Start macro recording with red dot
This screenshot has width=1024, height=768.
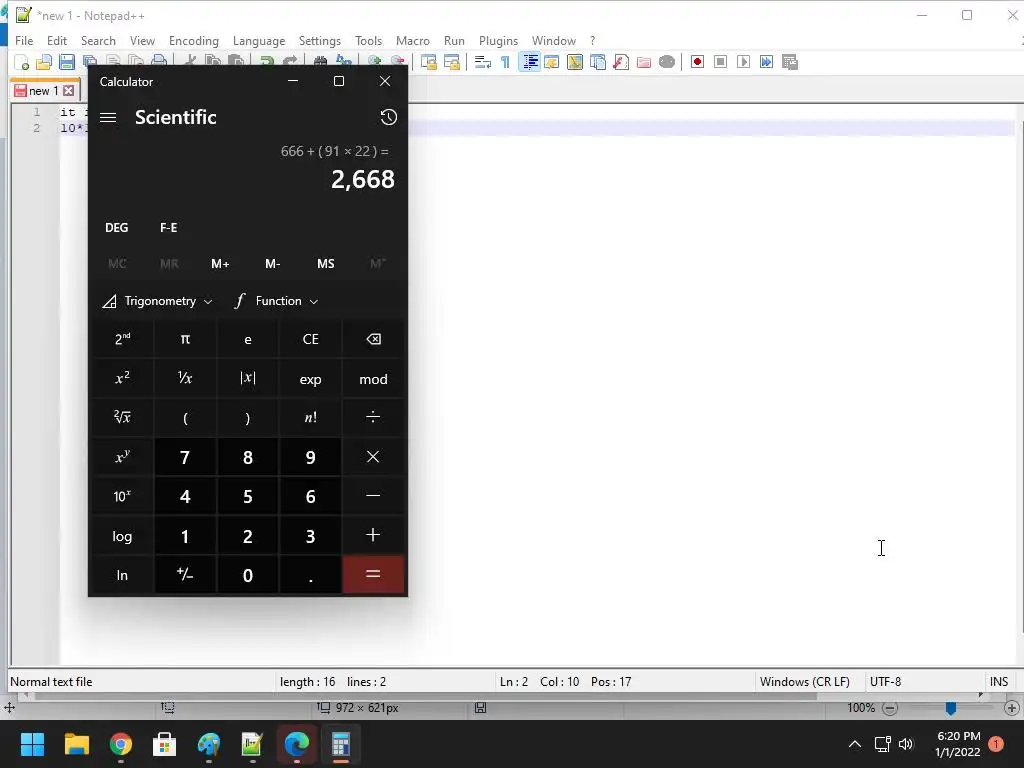pos(697,62)
